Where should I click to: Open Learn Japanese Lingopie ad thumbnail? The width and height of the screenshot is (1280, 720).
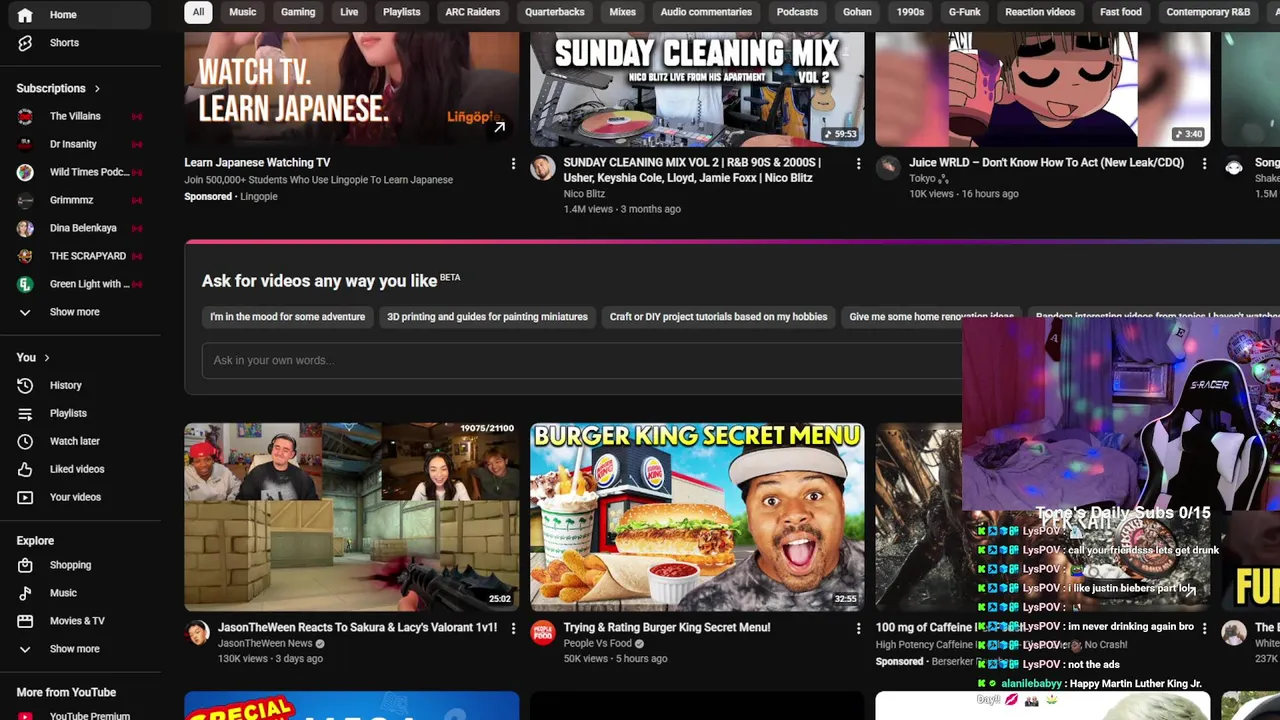[352, 90]
